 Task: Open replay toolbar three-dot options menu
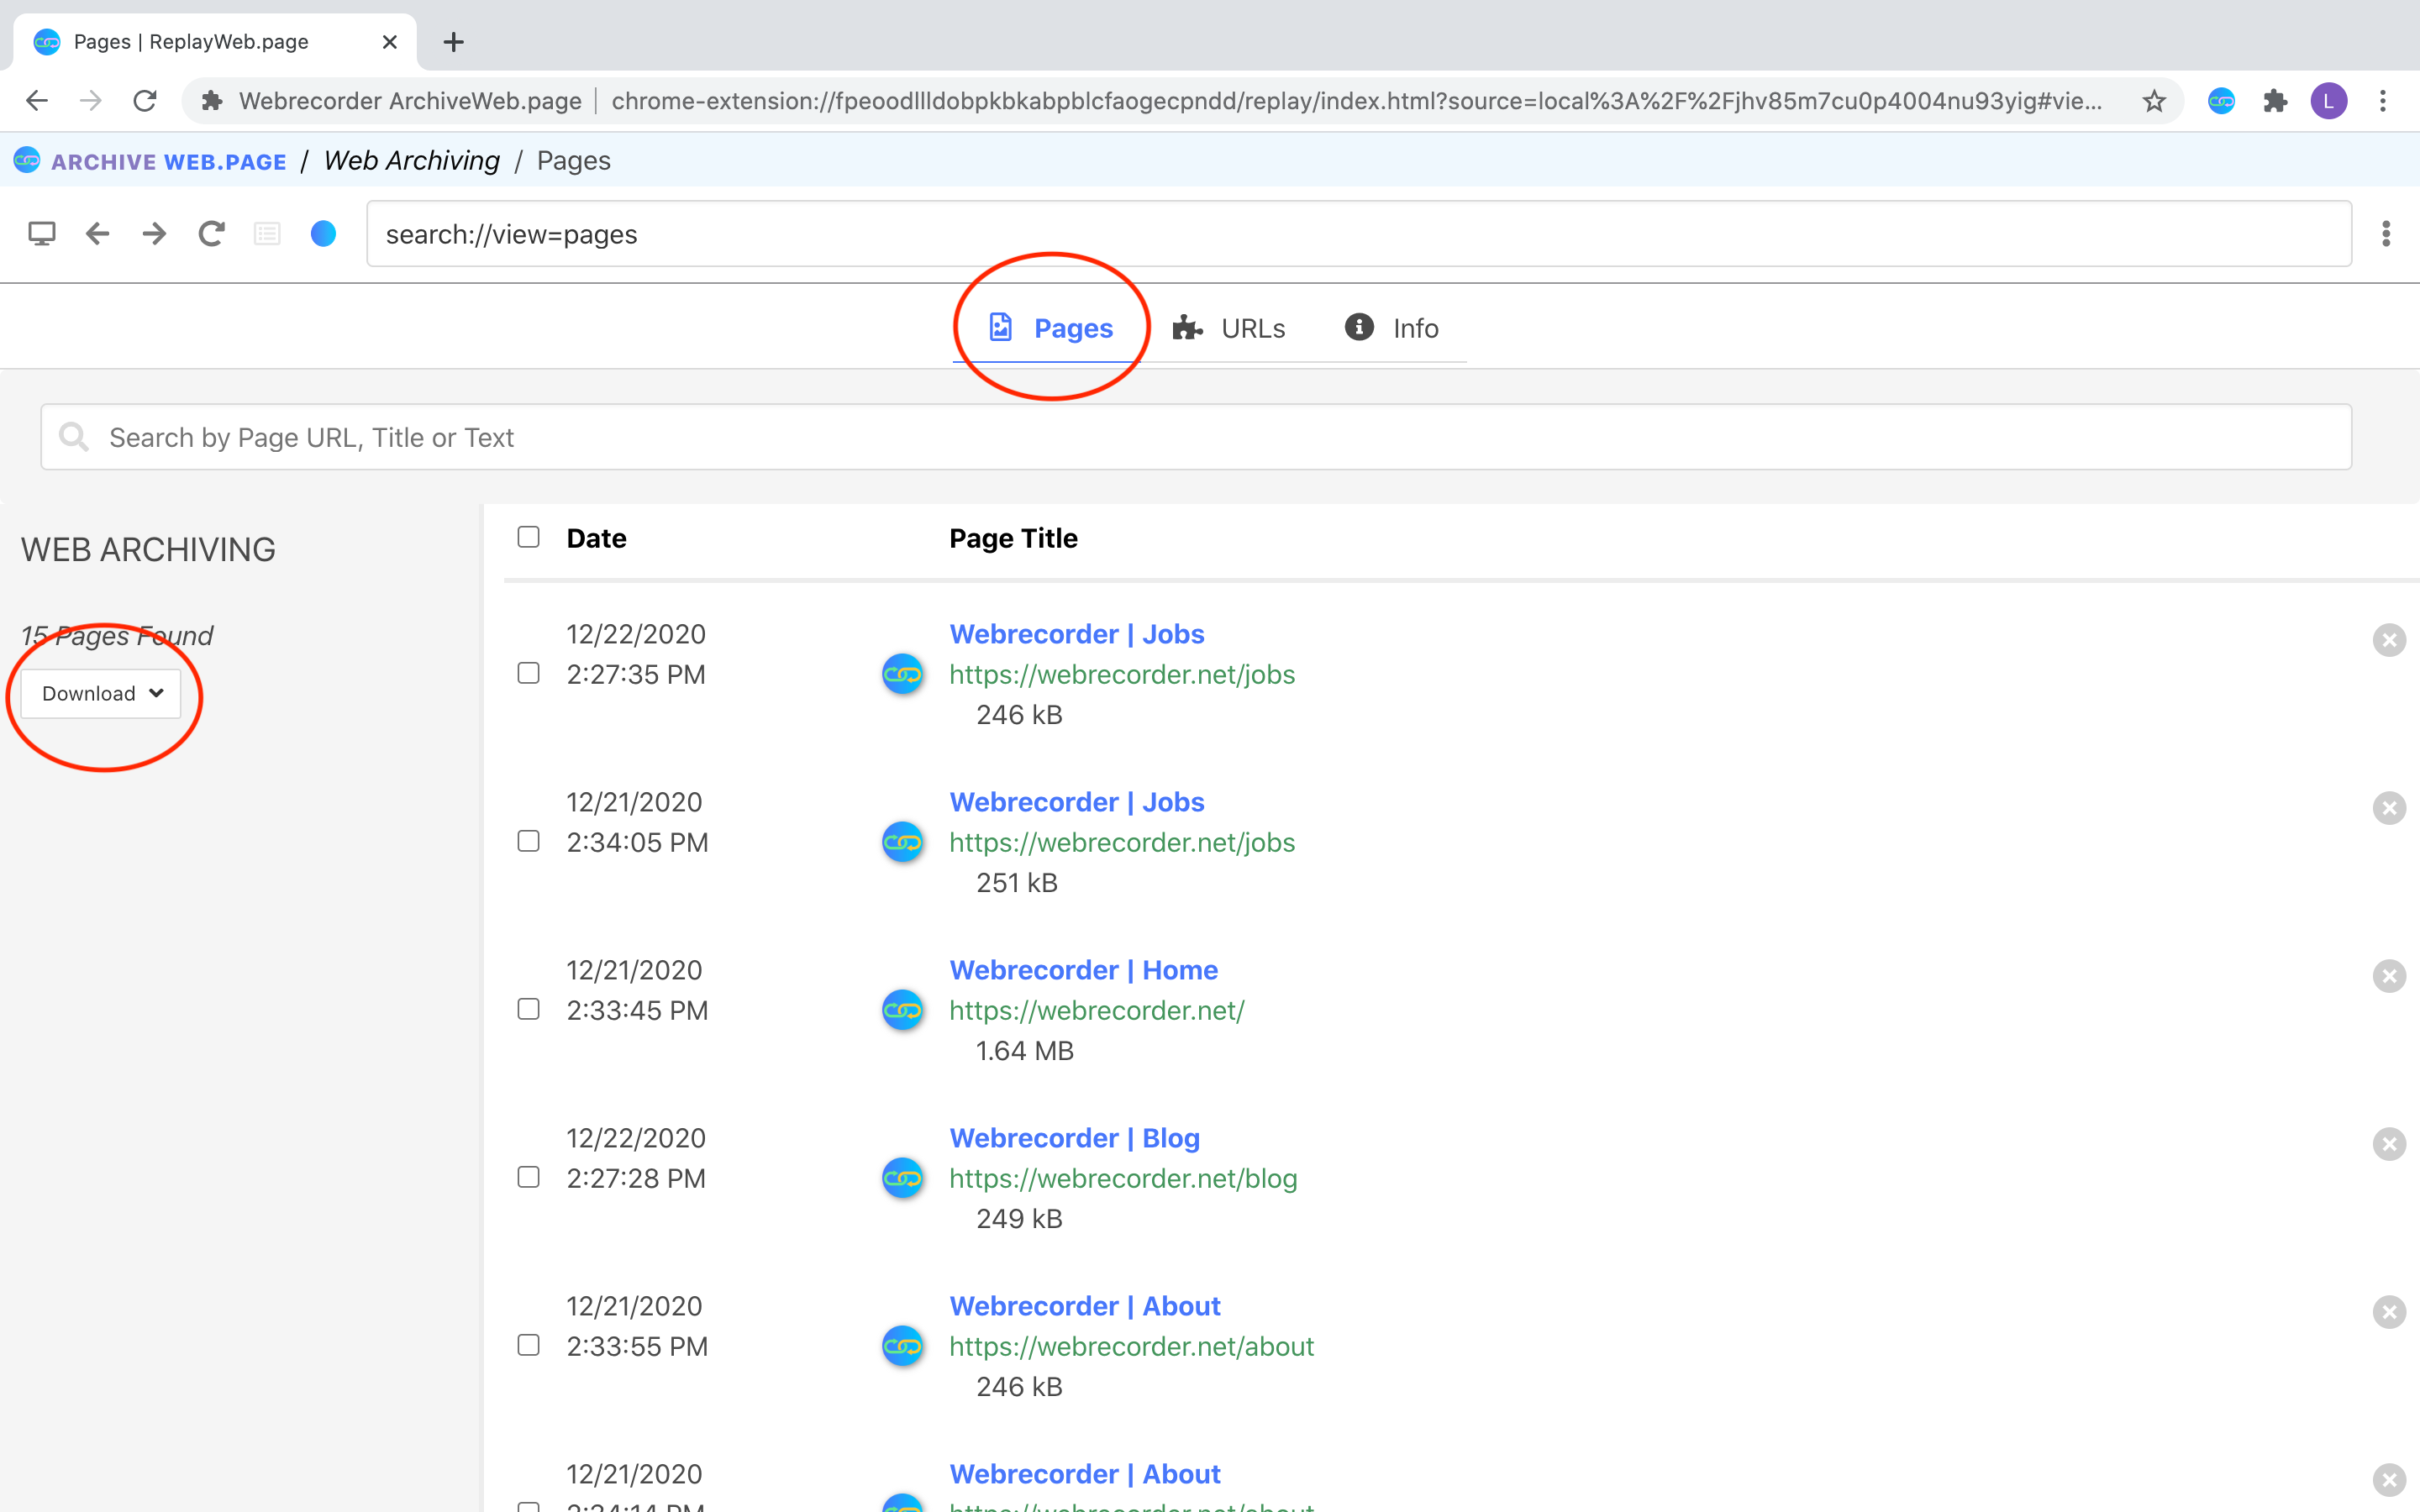(2386, 234)
